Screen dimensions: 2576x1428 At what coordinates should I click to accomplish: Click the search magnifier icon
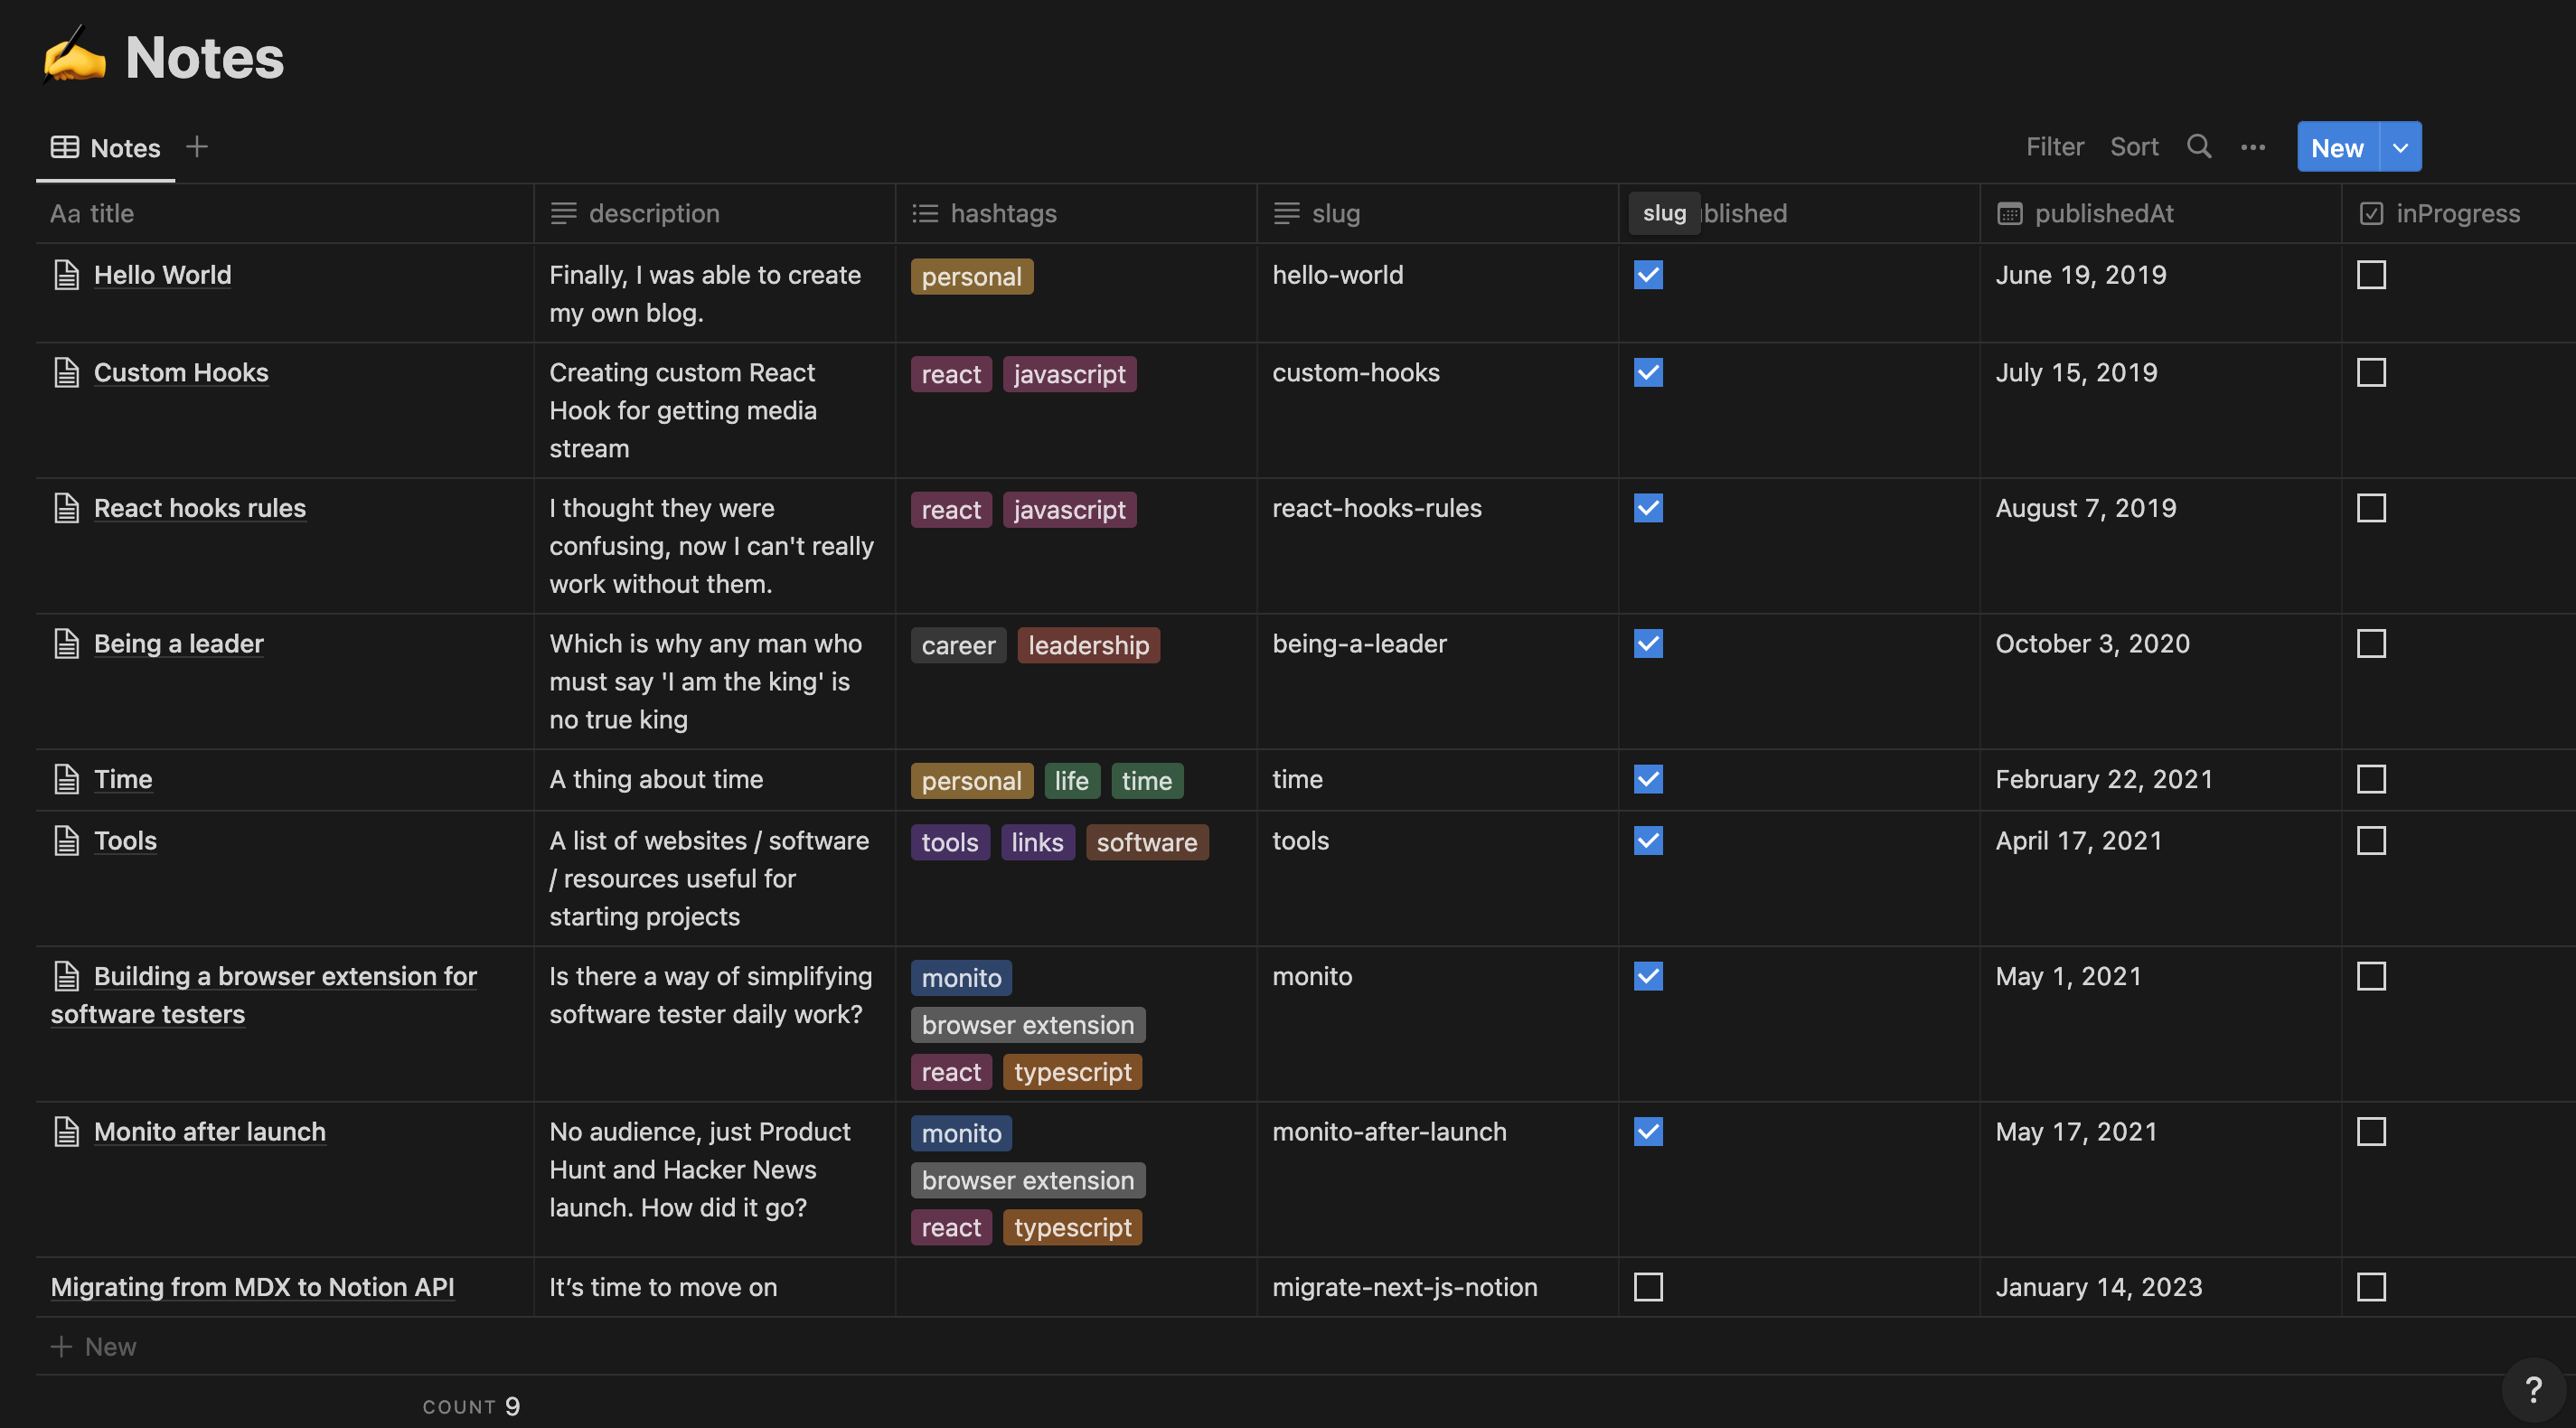pos(2198,147)
